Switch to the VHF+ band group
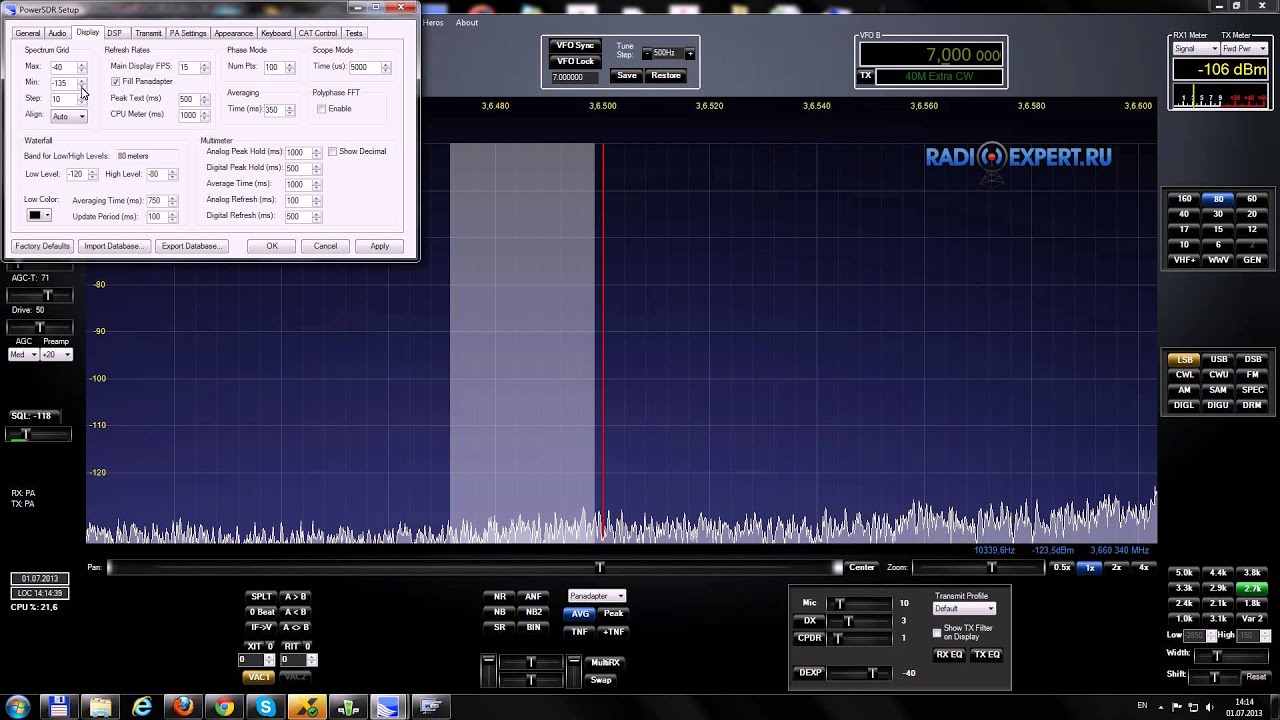This screenshot has height=720, width=1280. (x=1184, y=260)
